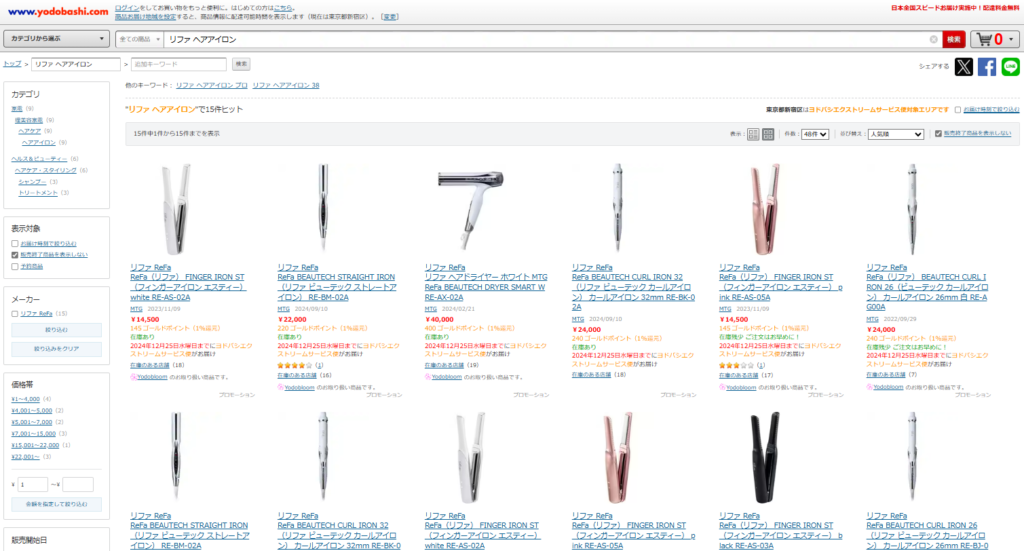This screenshot has height=551, width=1024.
Task: Open the カテゴリから選ぶ dropdown
Action: point(56,39)
